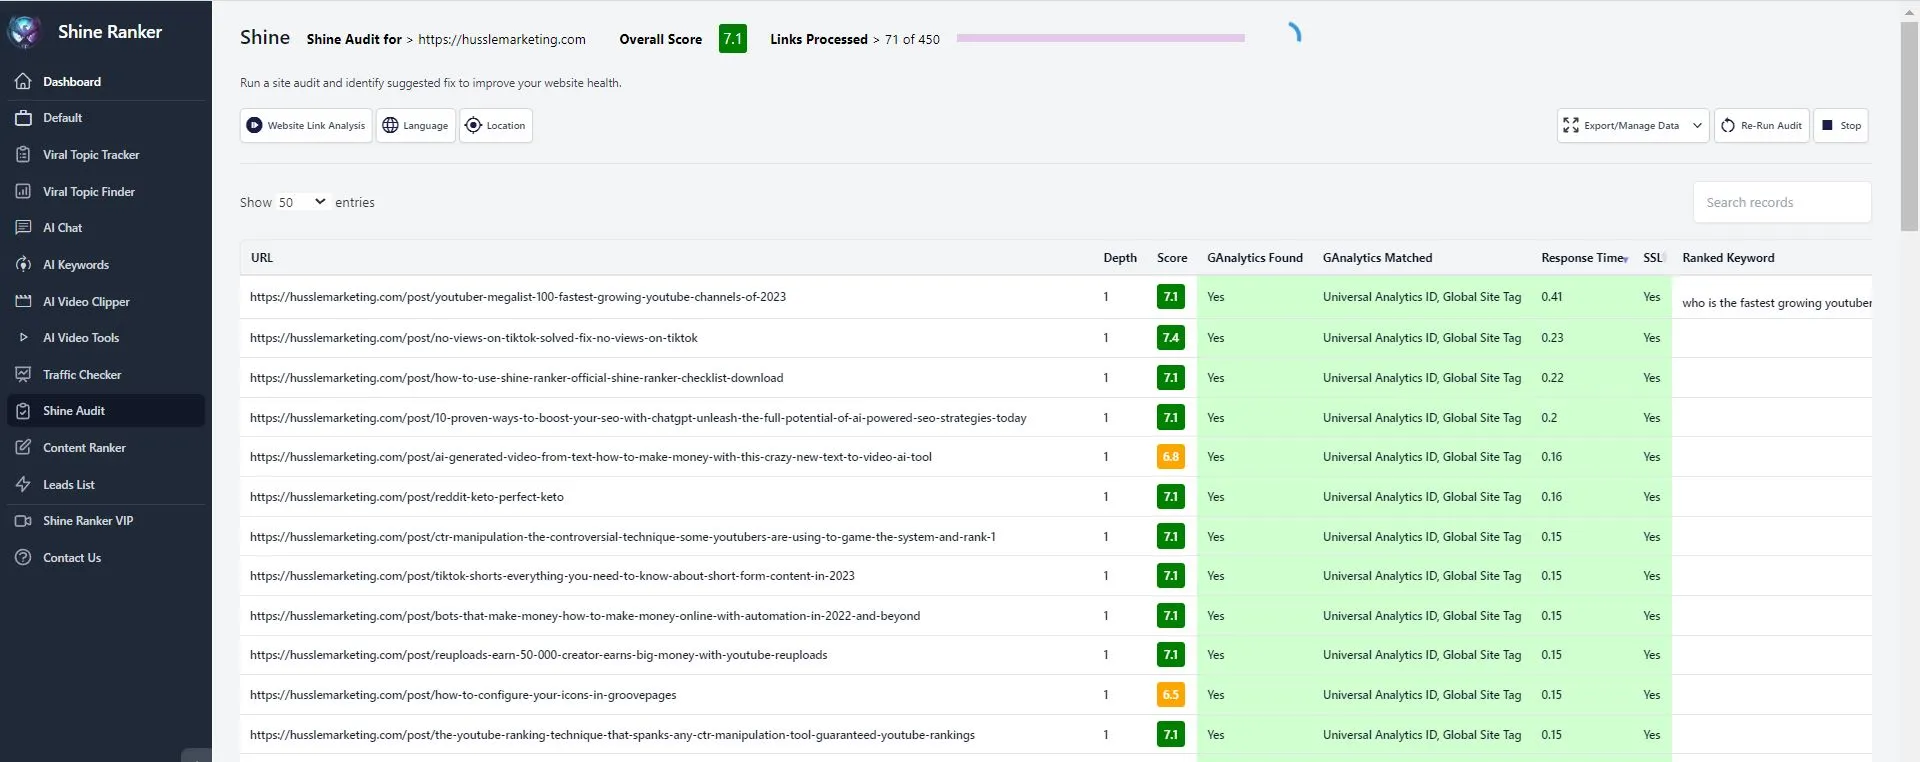Viewport: 1920px width, 762px height.
Task: Select the AI Video Clipper icon
Action: tap(23, 301)
